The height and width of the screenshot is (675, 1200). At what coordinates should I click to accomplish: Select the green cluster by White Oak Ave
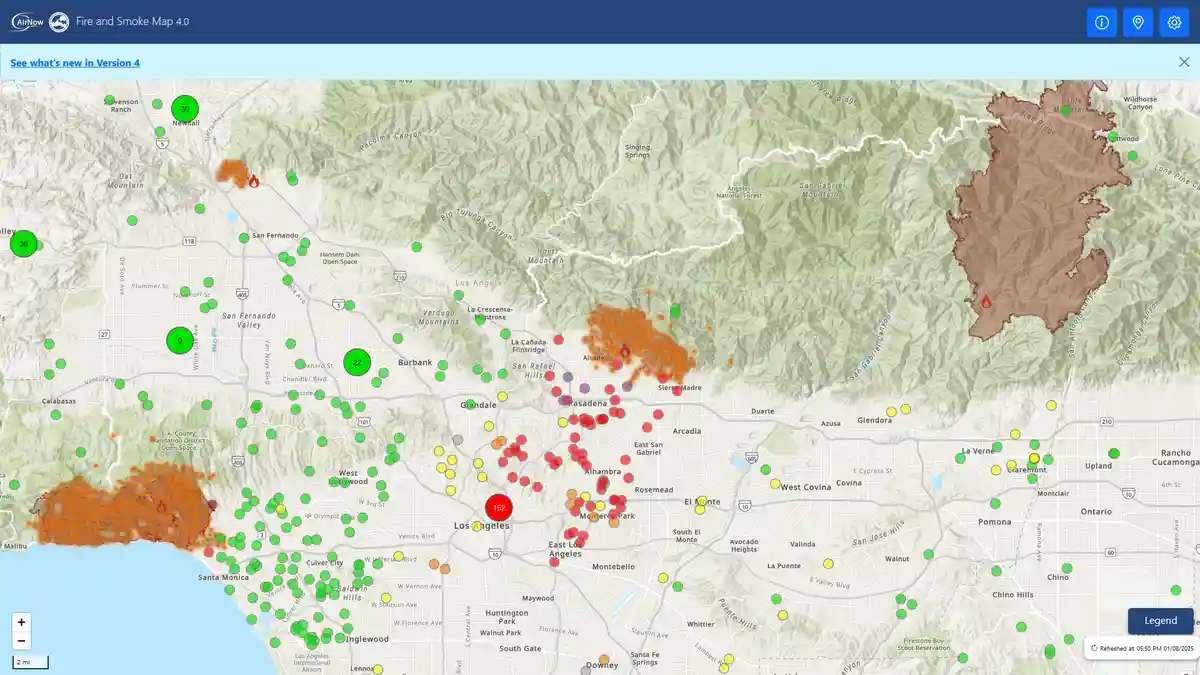180,340
